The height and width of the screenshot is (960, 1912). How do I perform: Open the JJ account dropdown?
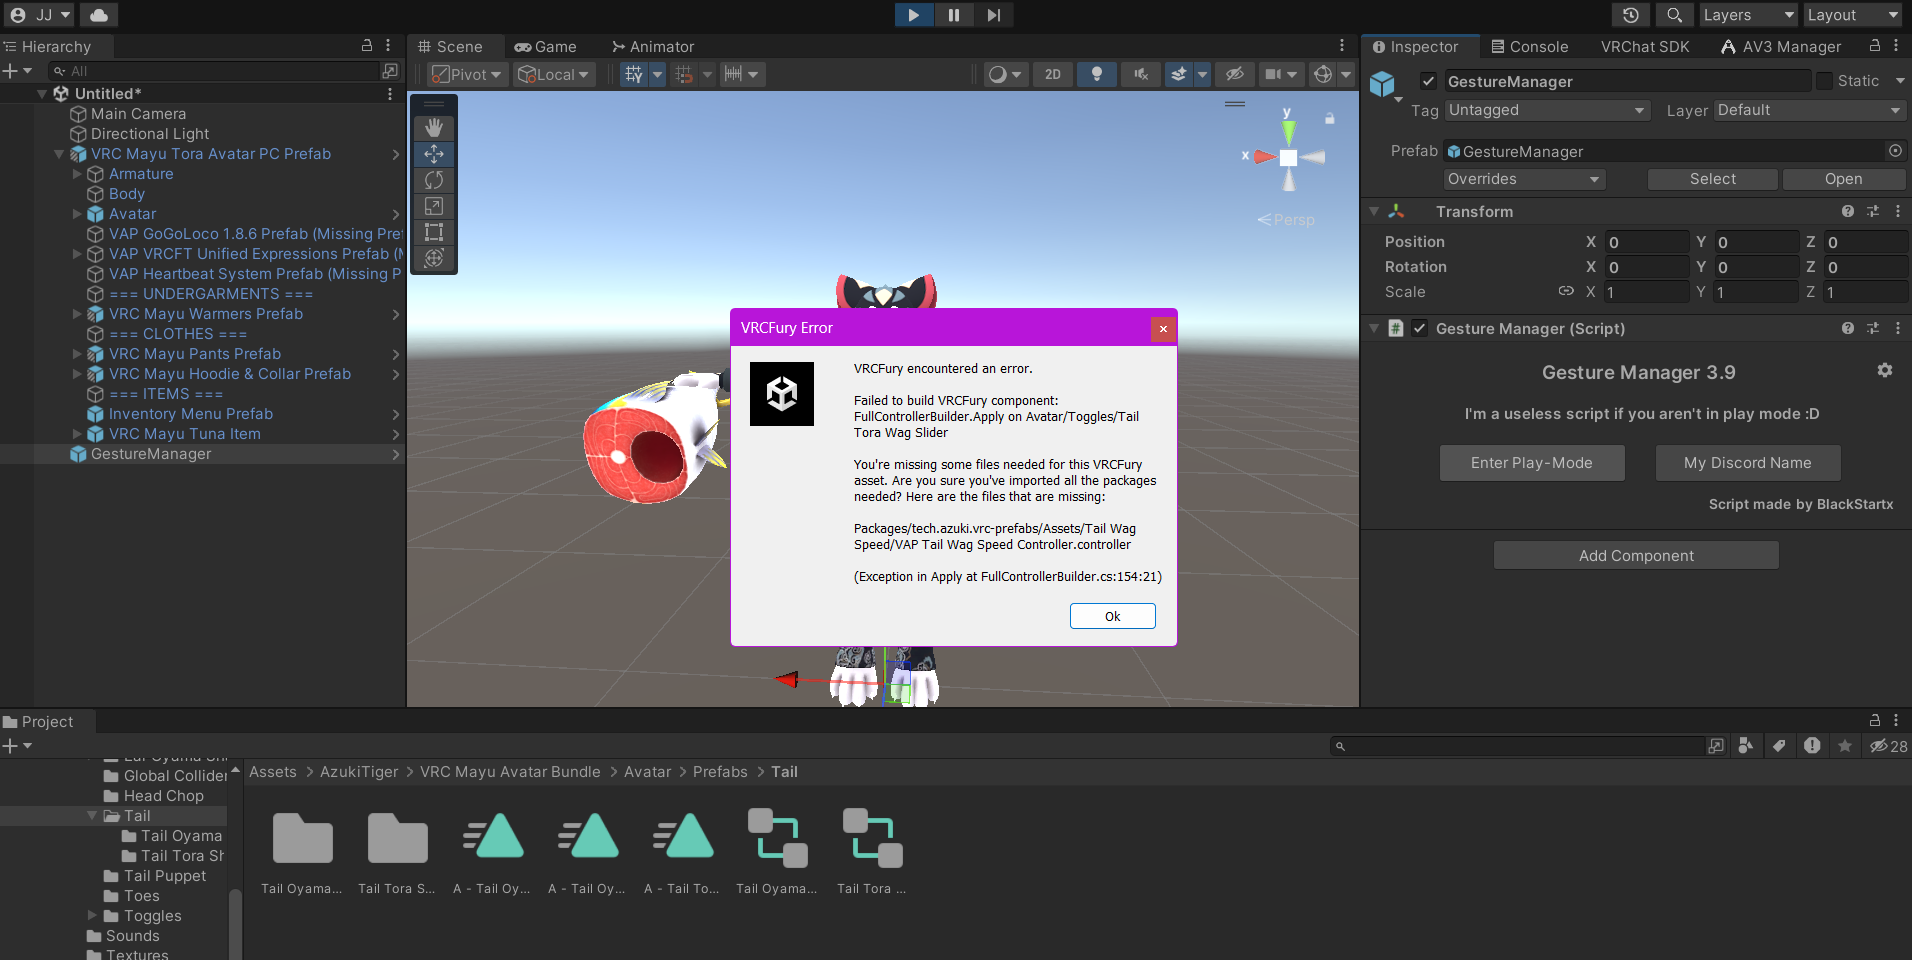(40, 15)
